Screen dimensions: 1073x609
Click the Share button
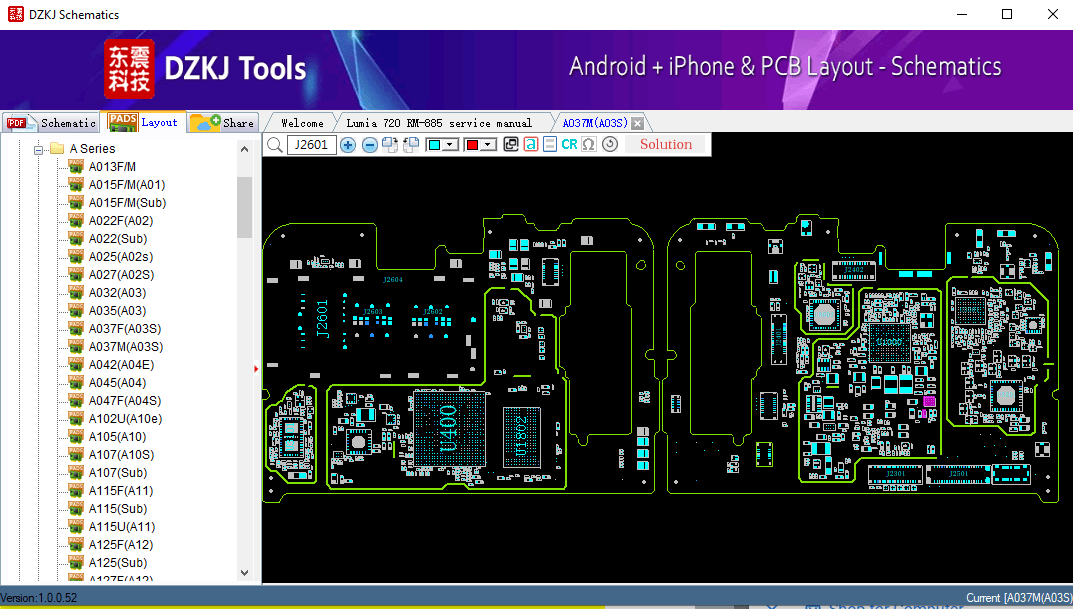pos(222,122)
